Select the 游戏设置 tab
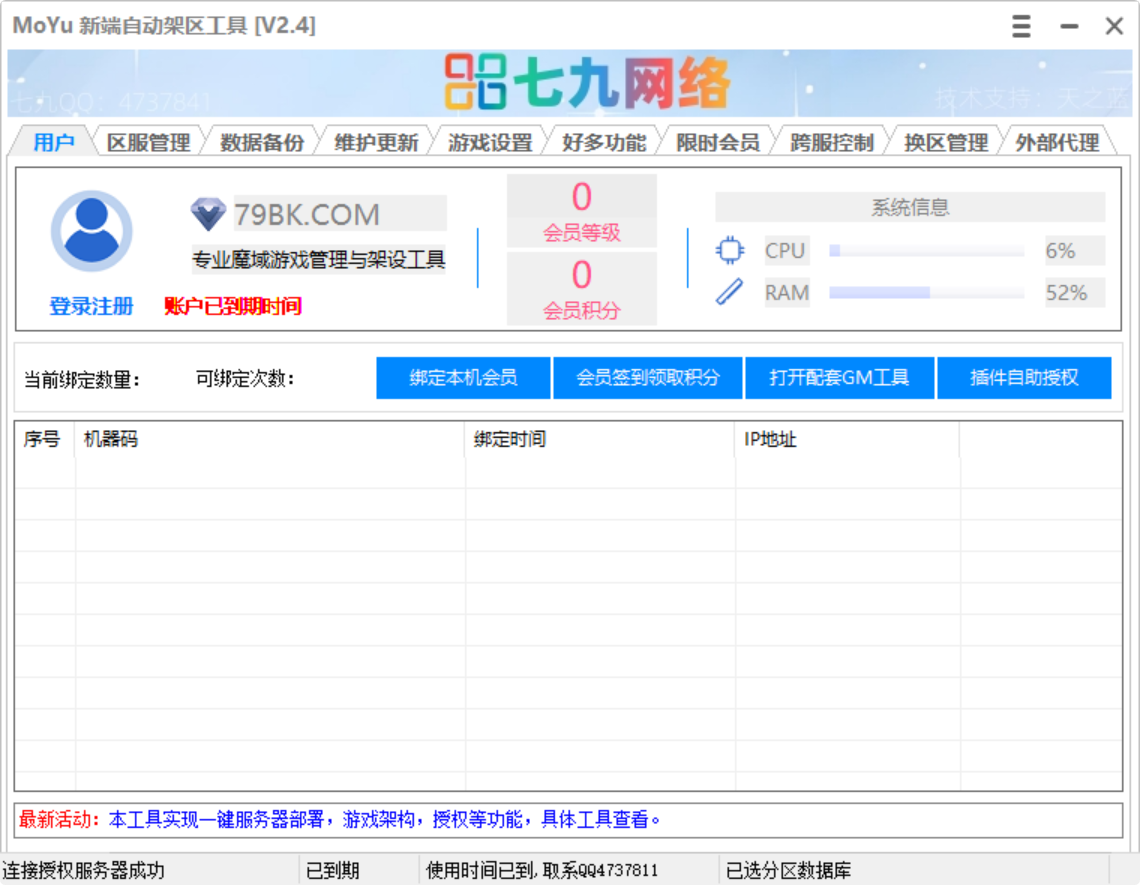Image resolution: width=1140 pixels, height=885 pixels. click(x=490, y=142)
